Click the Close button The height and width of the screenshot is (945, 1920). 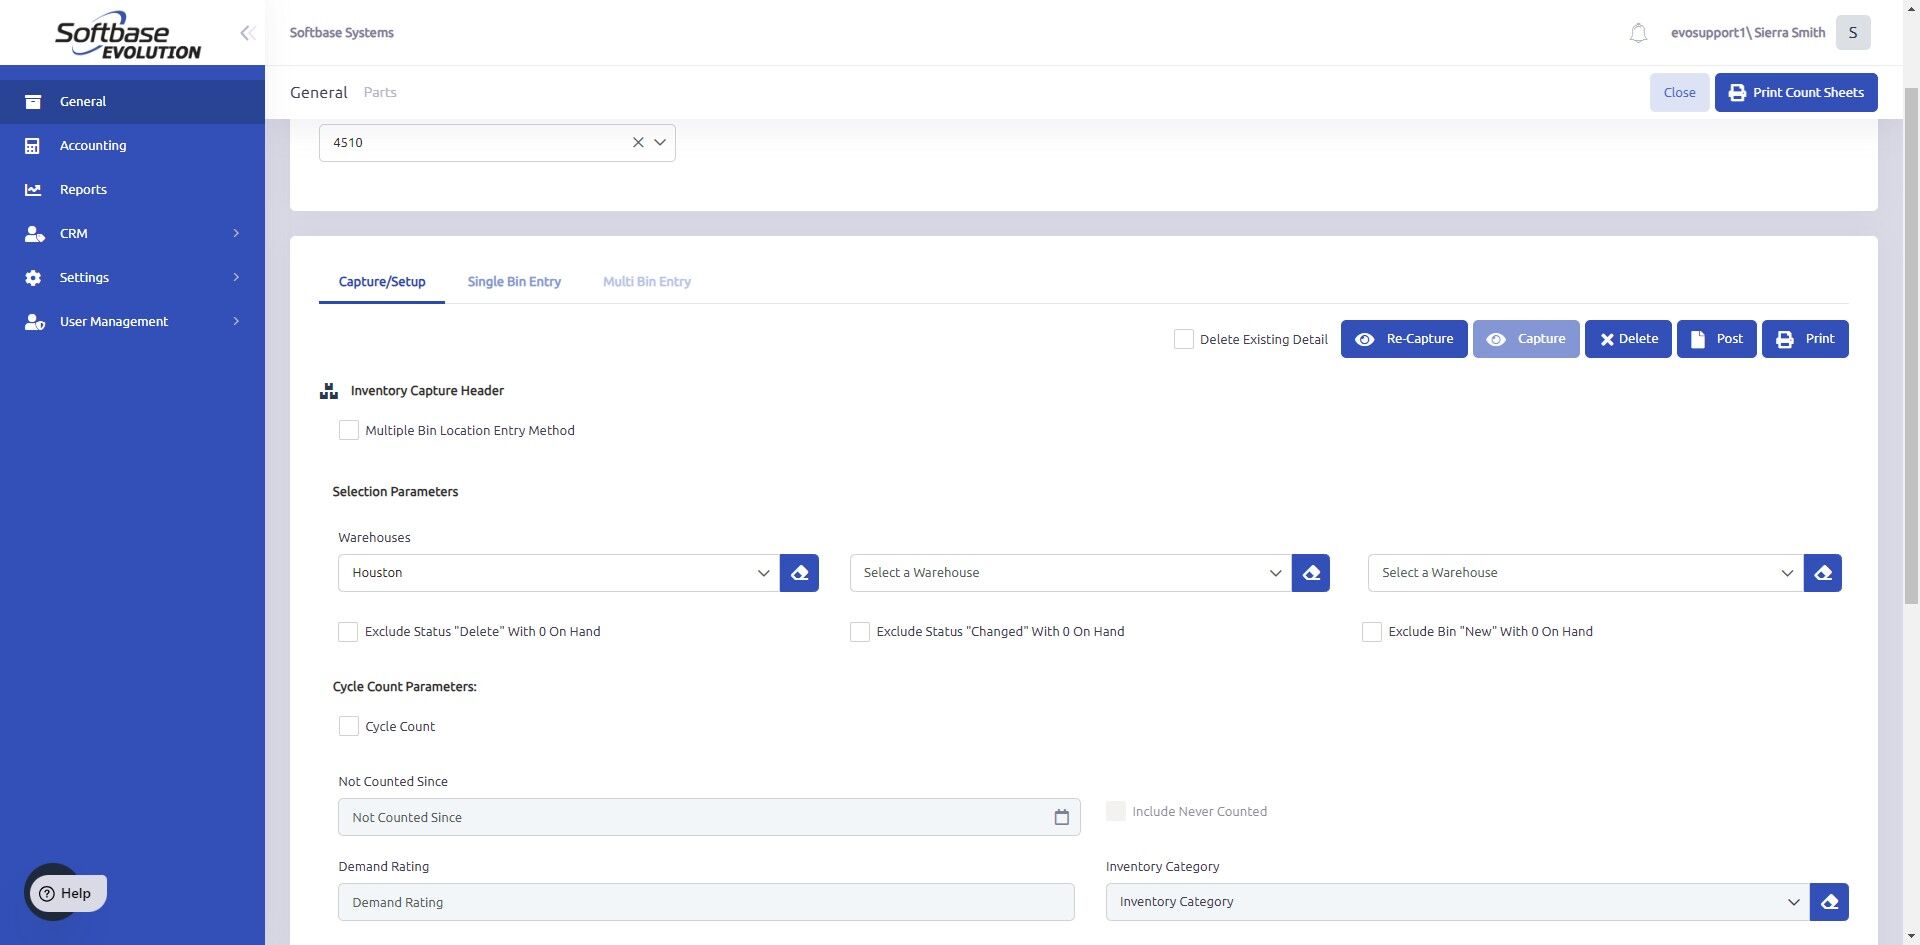click(x=1680, y=93)
